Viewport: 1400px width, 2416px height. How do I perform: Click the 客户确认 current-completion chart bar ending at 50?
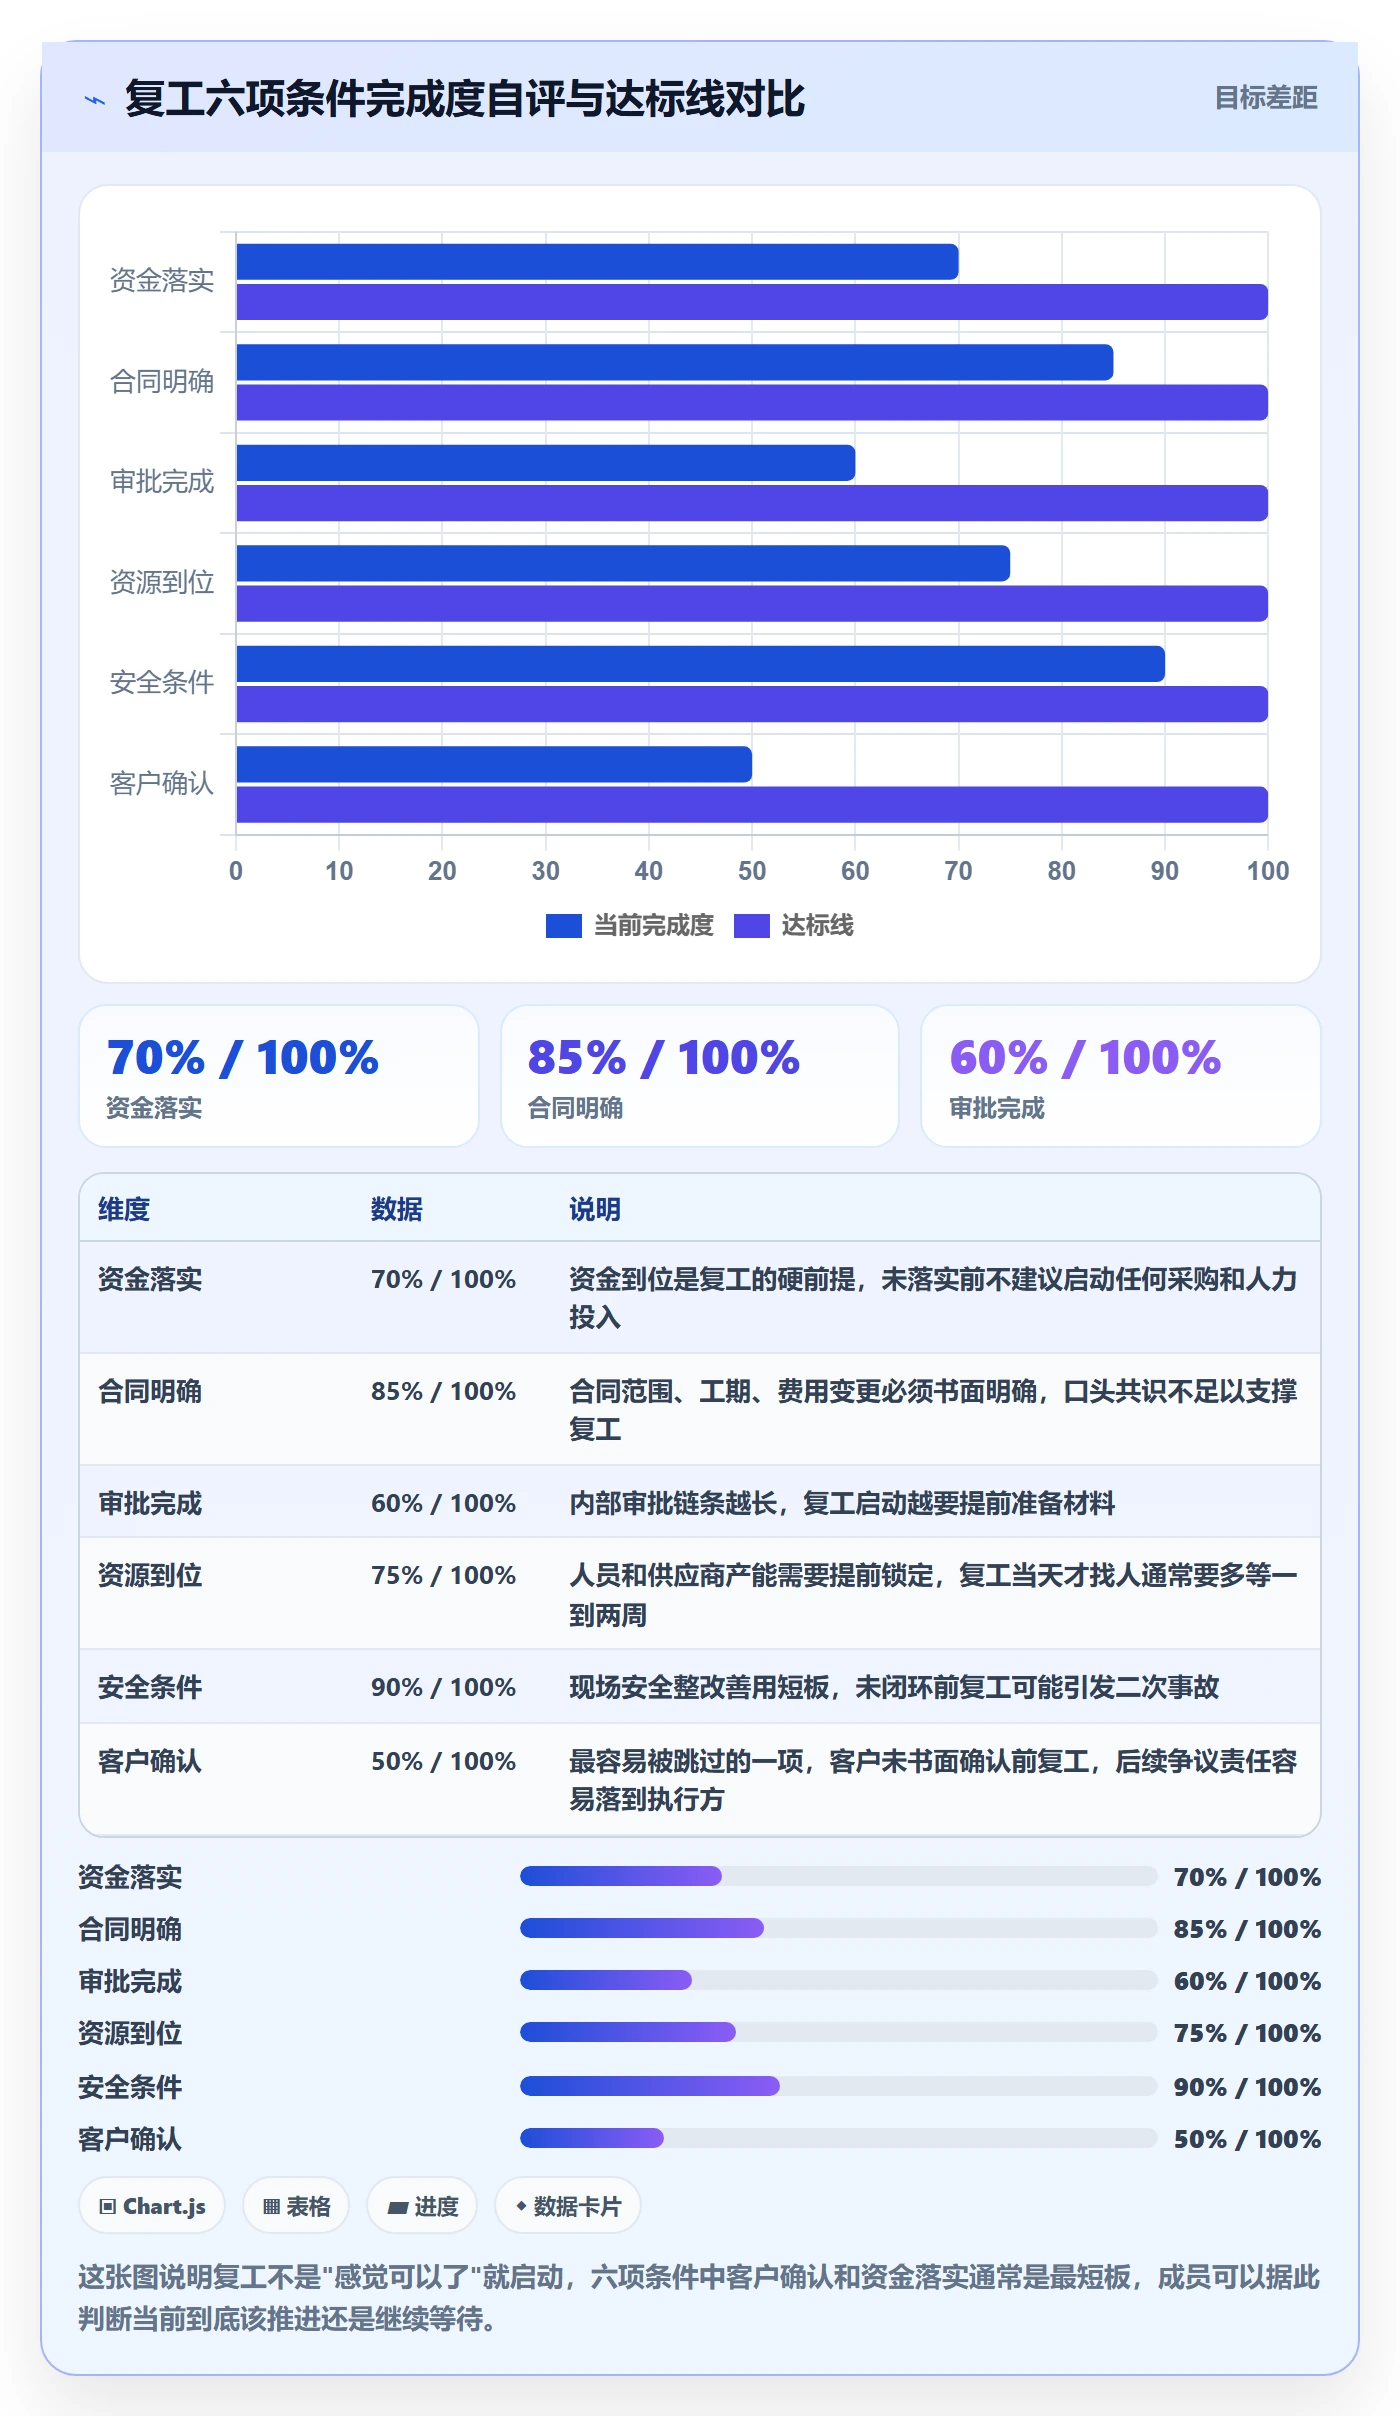tap(494, 764)
